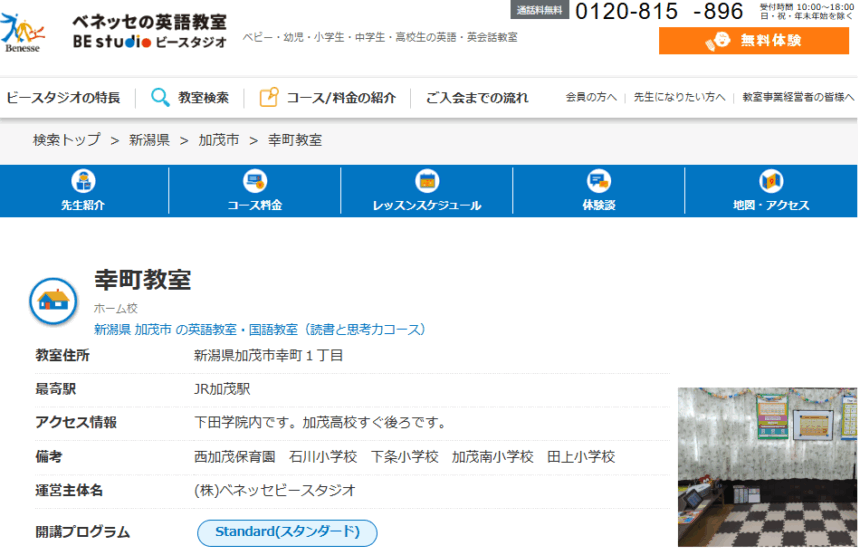Go to 新潟県 breadcrumb link
This screenshot has height=555, width=860.
149,140
